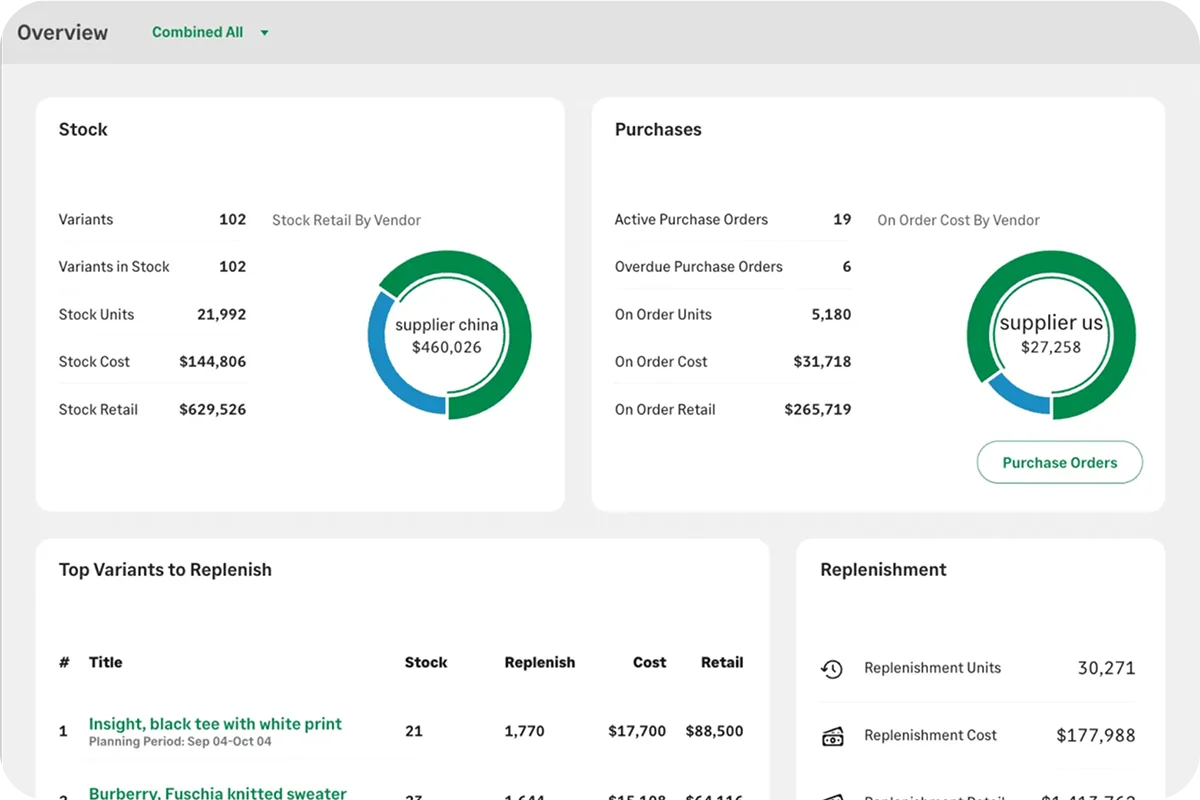Select green segment of On Order Cost donut

coord(1122,335)
